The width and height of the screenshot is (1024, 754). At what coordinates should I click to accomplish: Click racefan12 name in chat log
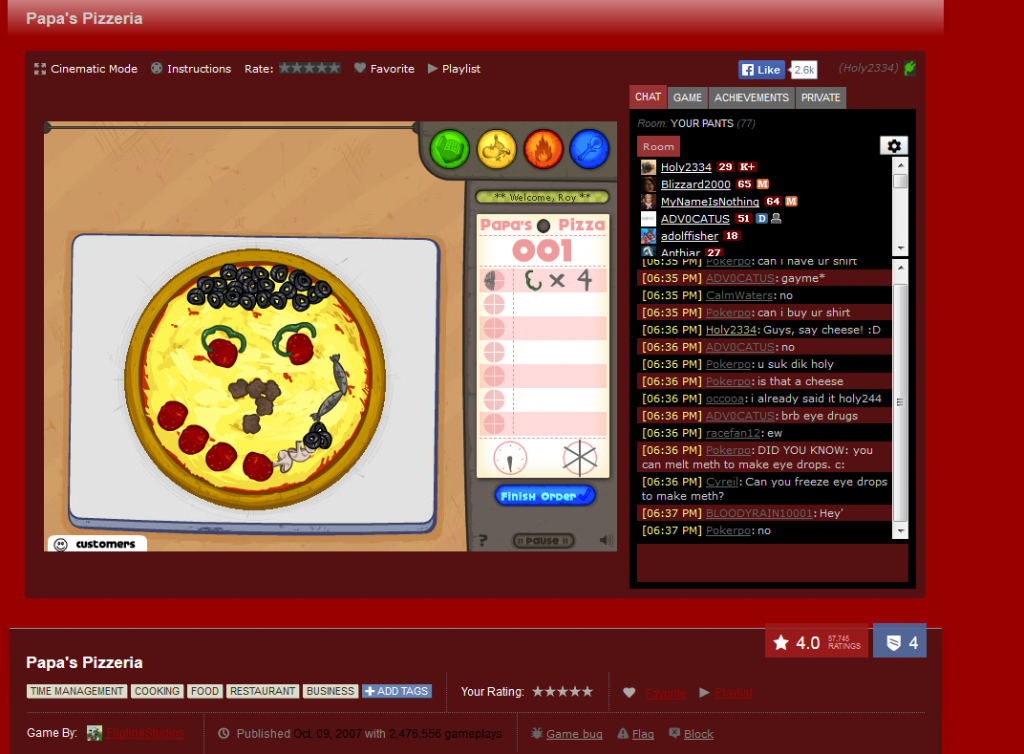click(x=733, y=433)
